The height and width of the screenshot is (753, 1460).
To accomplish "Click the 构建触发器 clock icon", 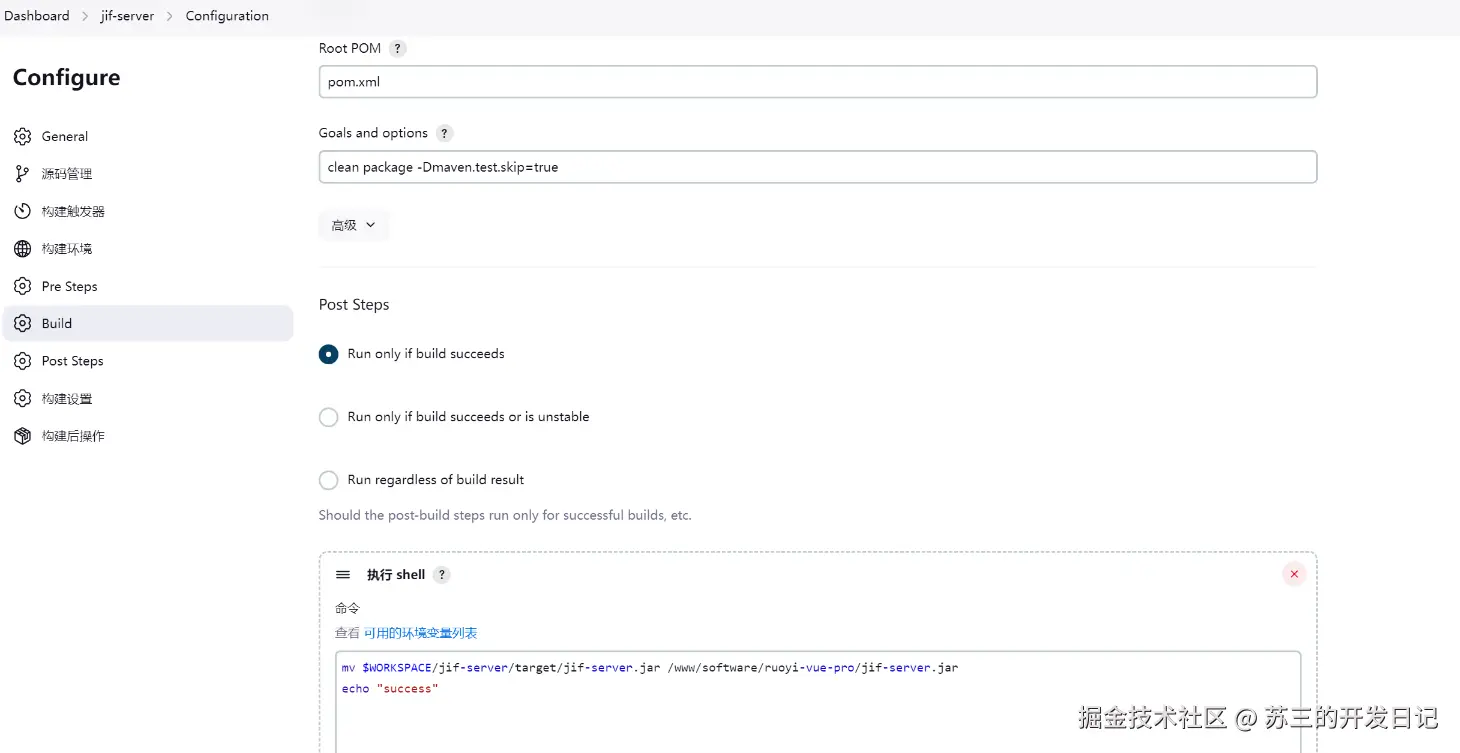I will (x=22, y=211).
